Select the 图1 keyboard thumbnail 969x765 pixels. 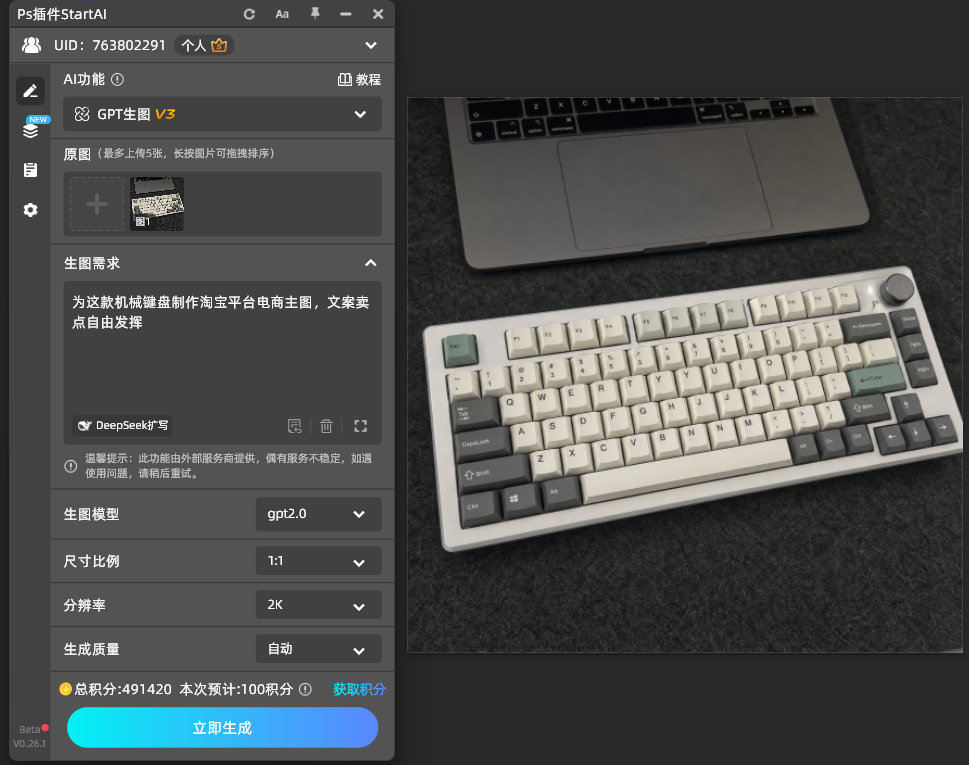click(157, 204)
